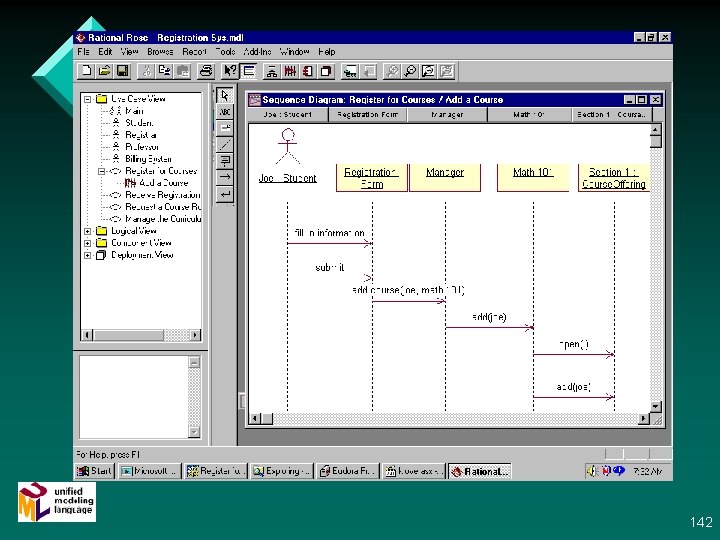Click the Copy icon in toolbar

(164, 71)
